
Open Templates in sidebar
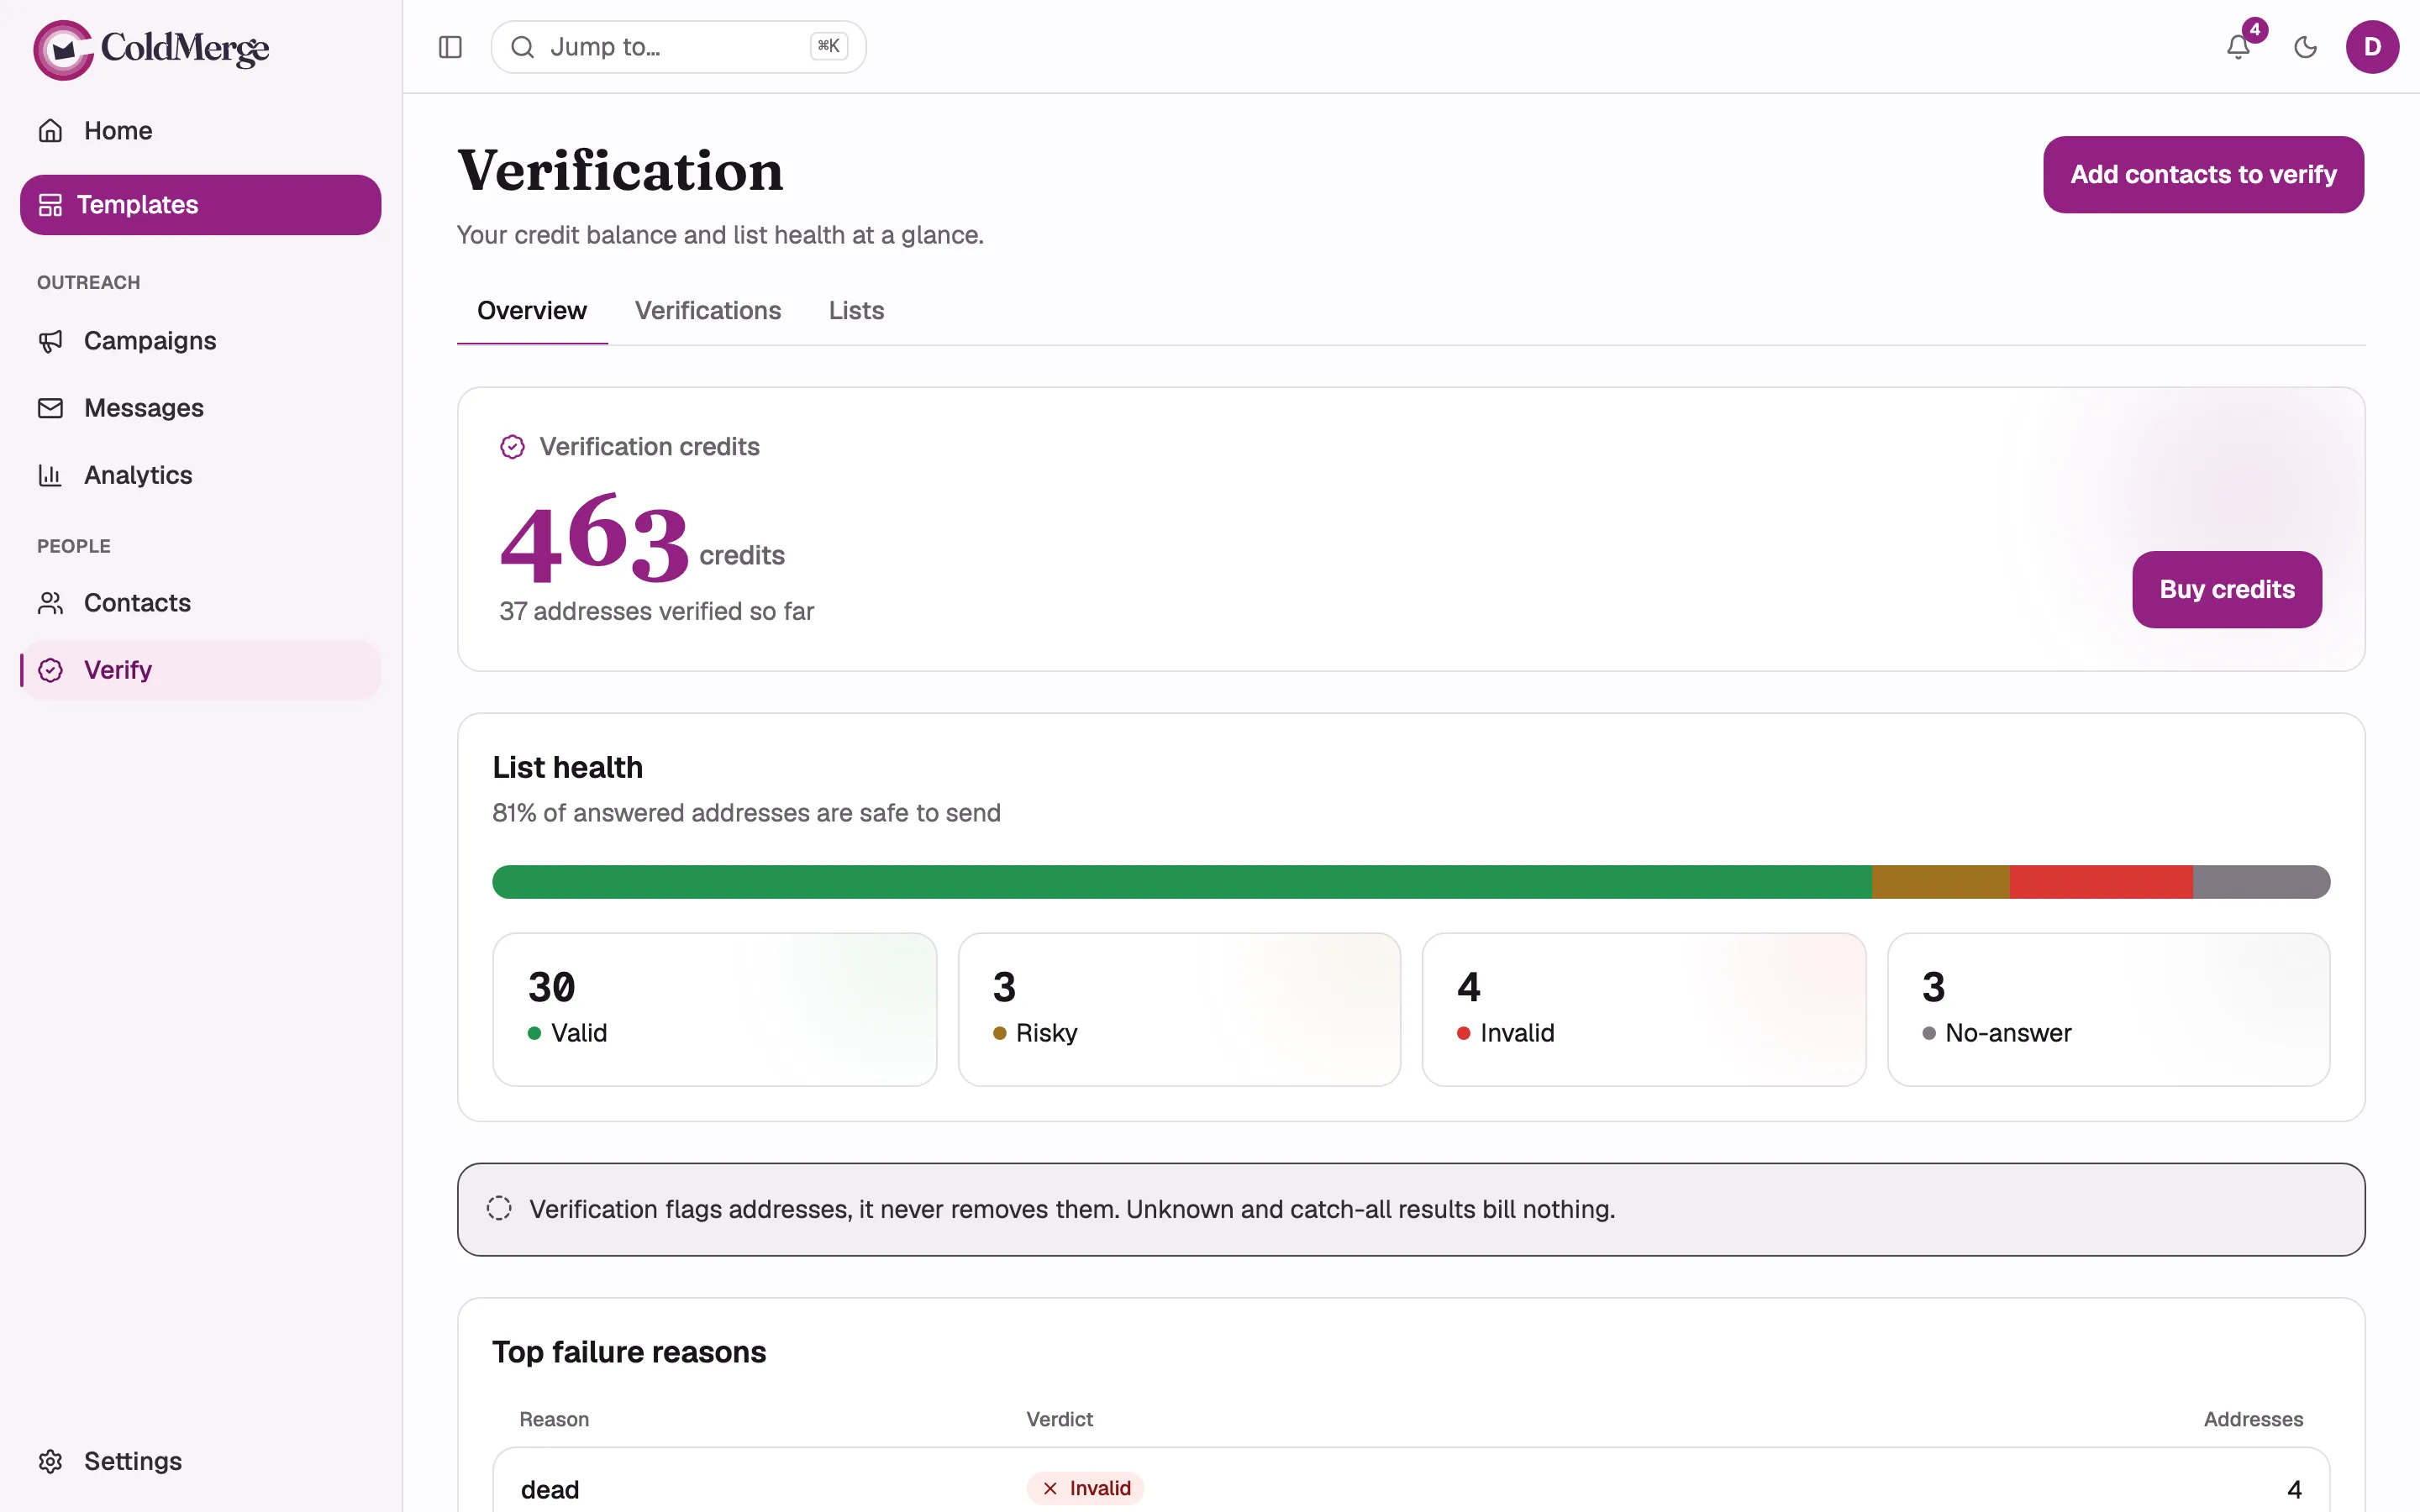tap(200, 205)
